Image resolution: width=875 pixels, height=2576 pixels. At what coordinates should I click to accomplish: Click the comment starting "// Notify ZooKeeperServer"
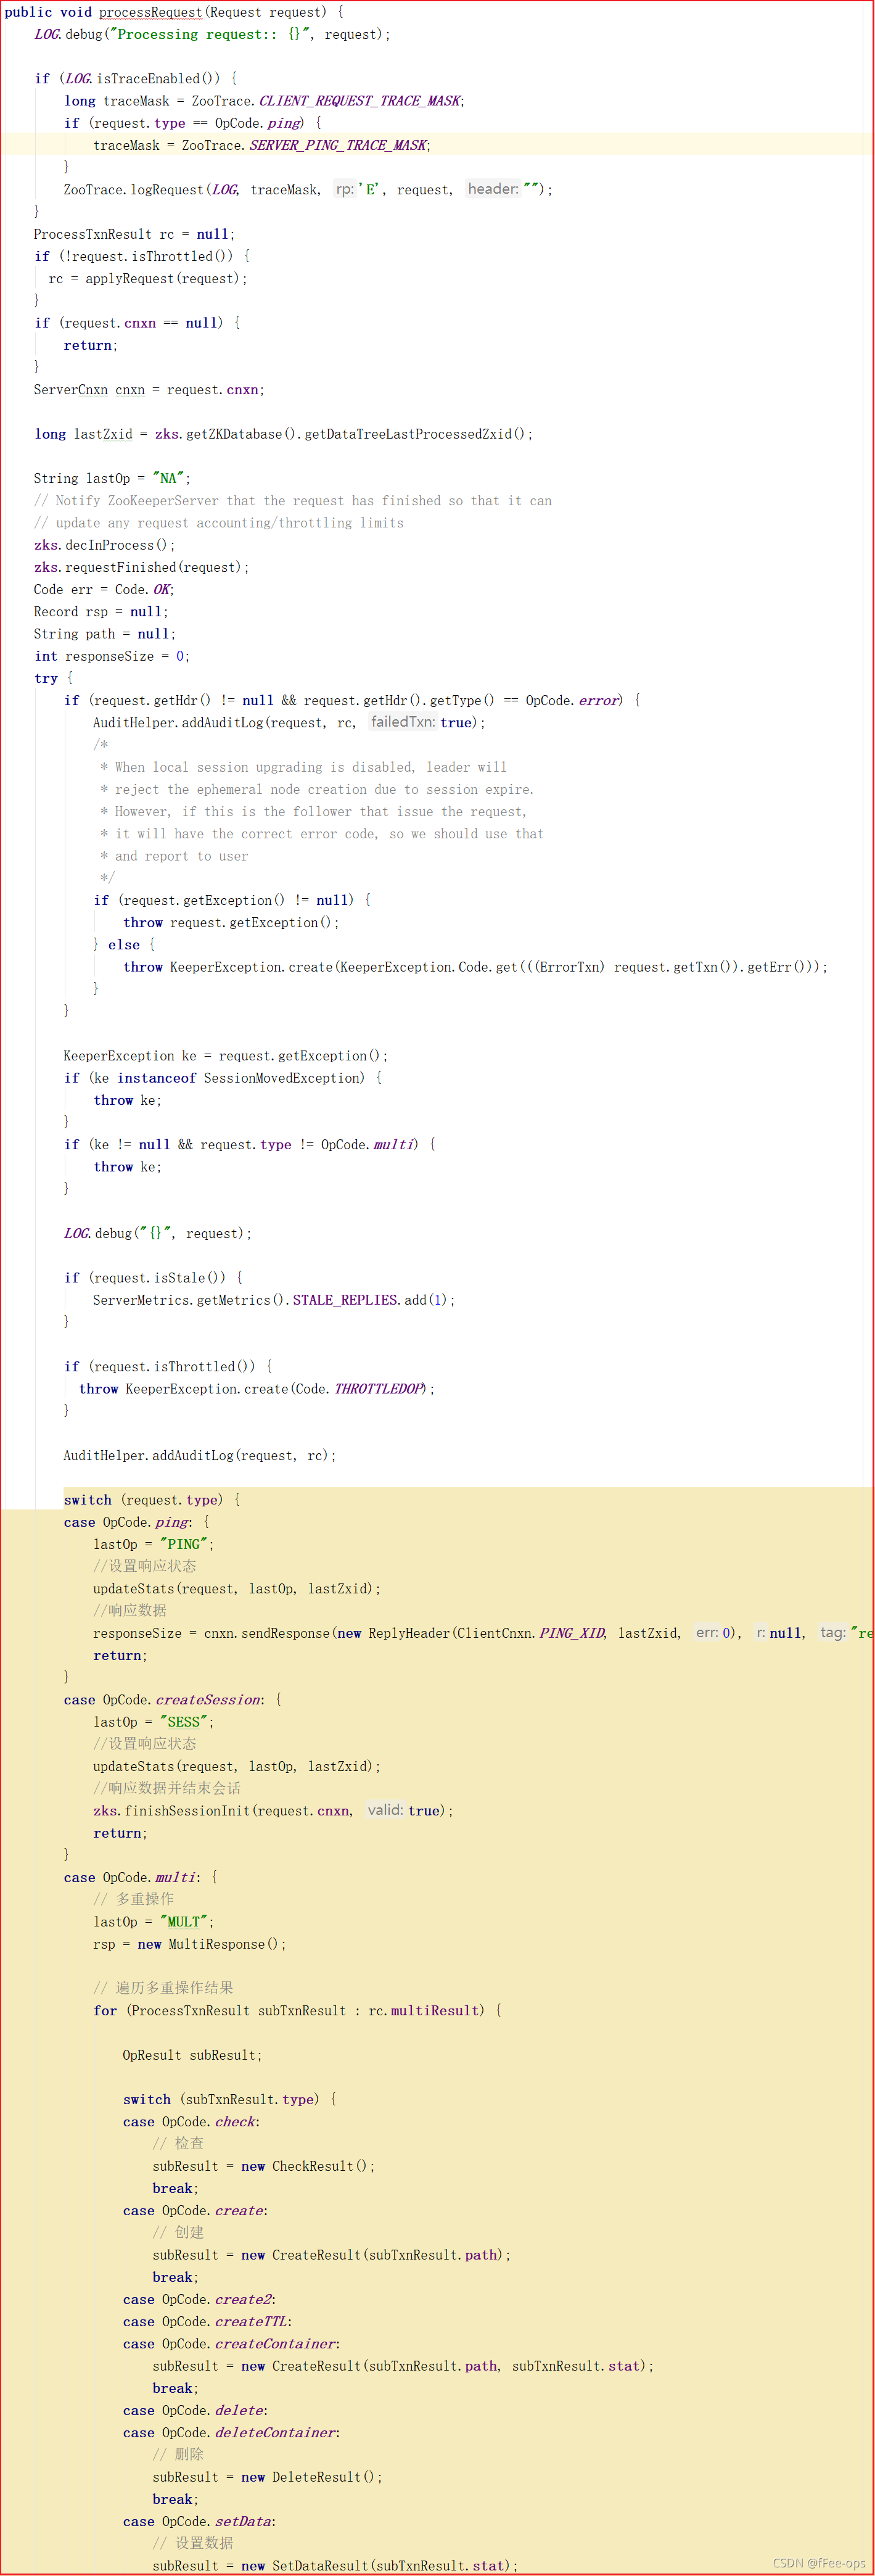293,501
